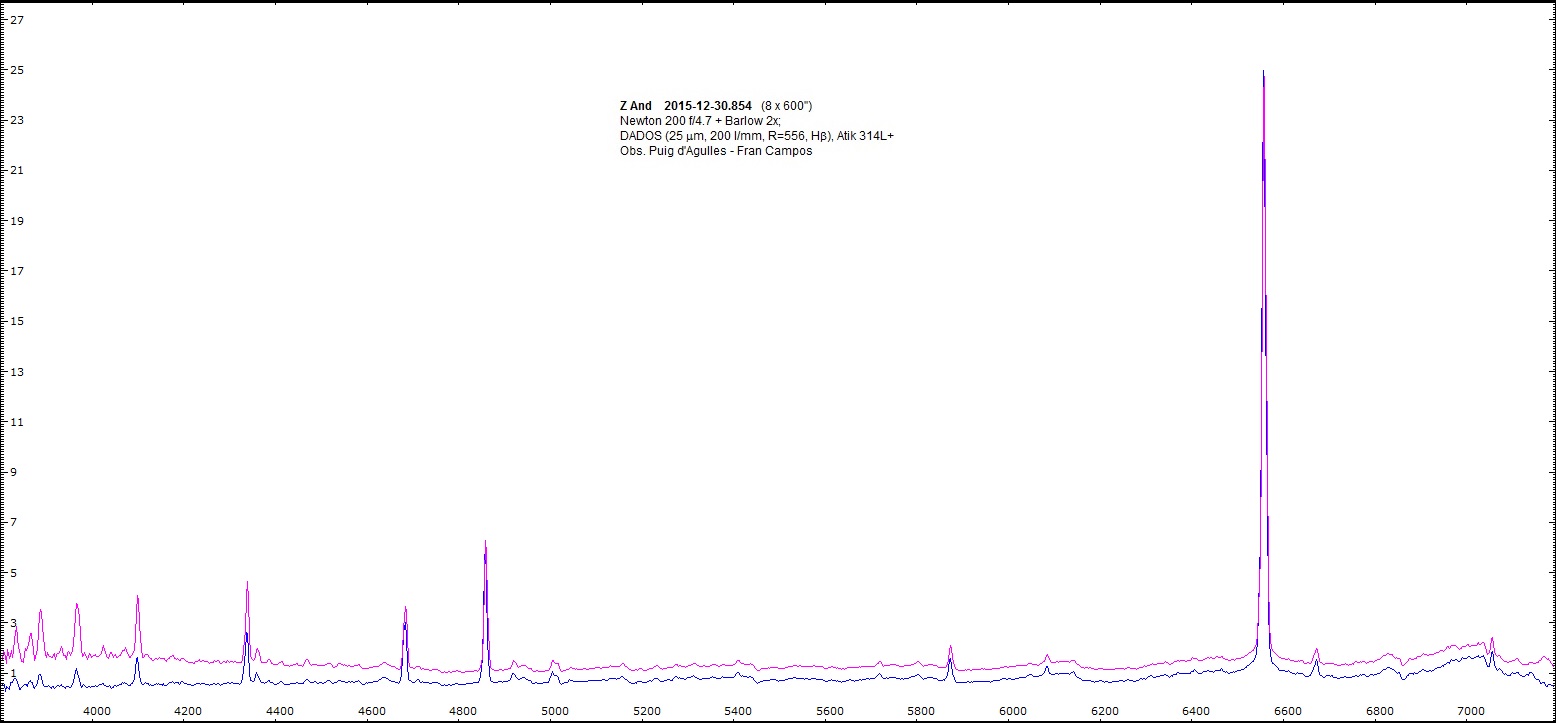Image resolution: width=1556 pixels, height=723 pixels.
Task: Click the magenta peak near 3960
Action: pos(76,606)
